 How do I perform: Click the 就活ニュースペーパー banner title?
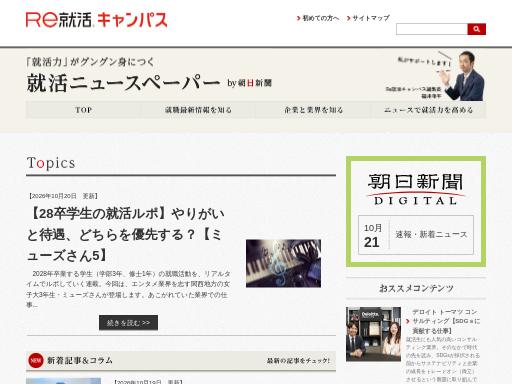click(123, 83)
